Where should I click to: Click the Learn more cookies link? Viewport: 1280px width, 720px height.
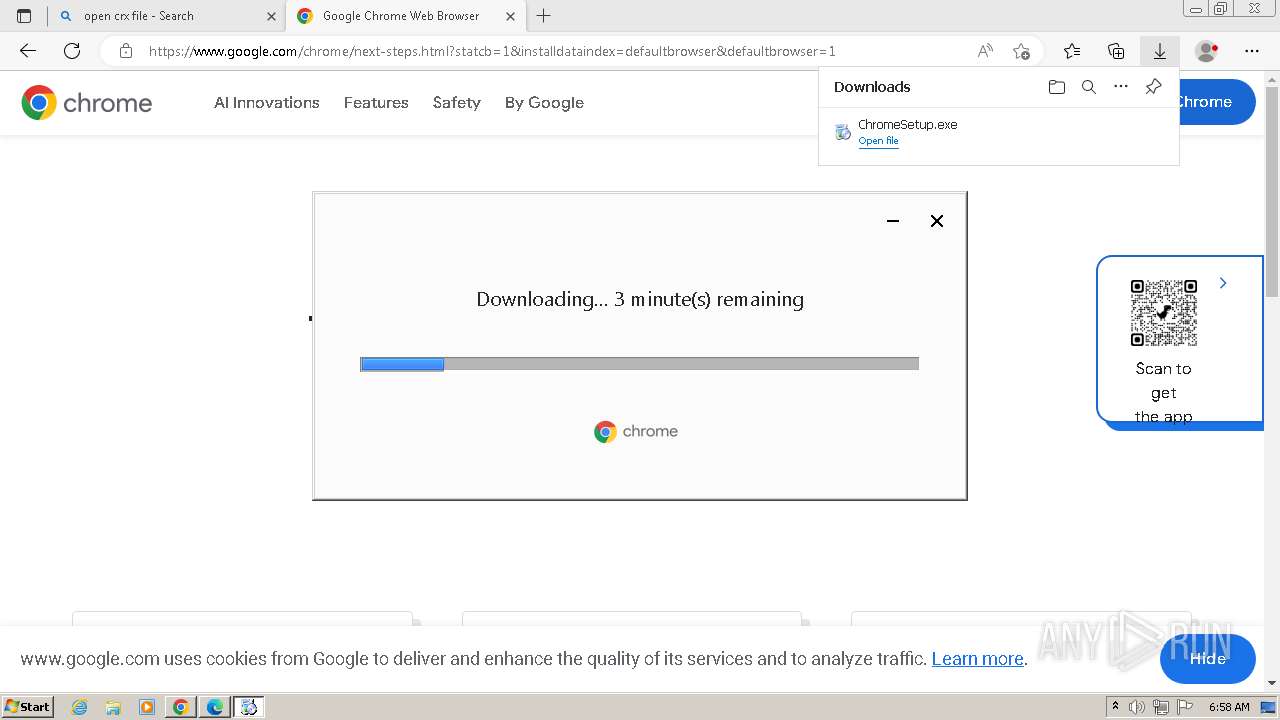click(977, 659)
